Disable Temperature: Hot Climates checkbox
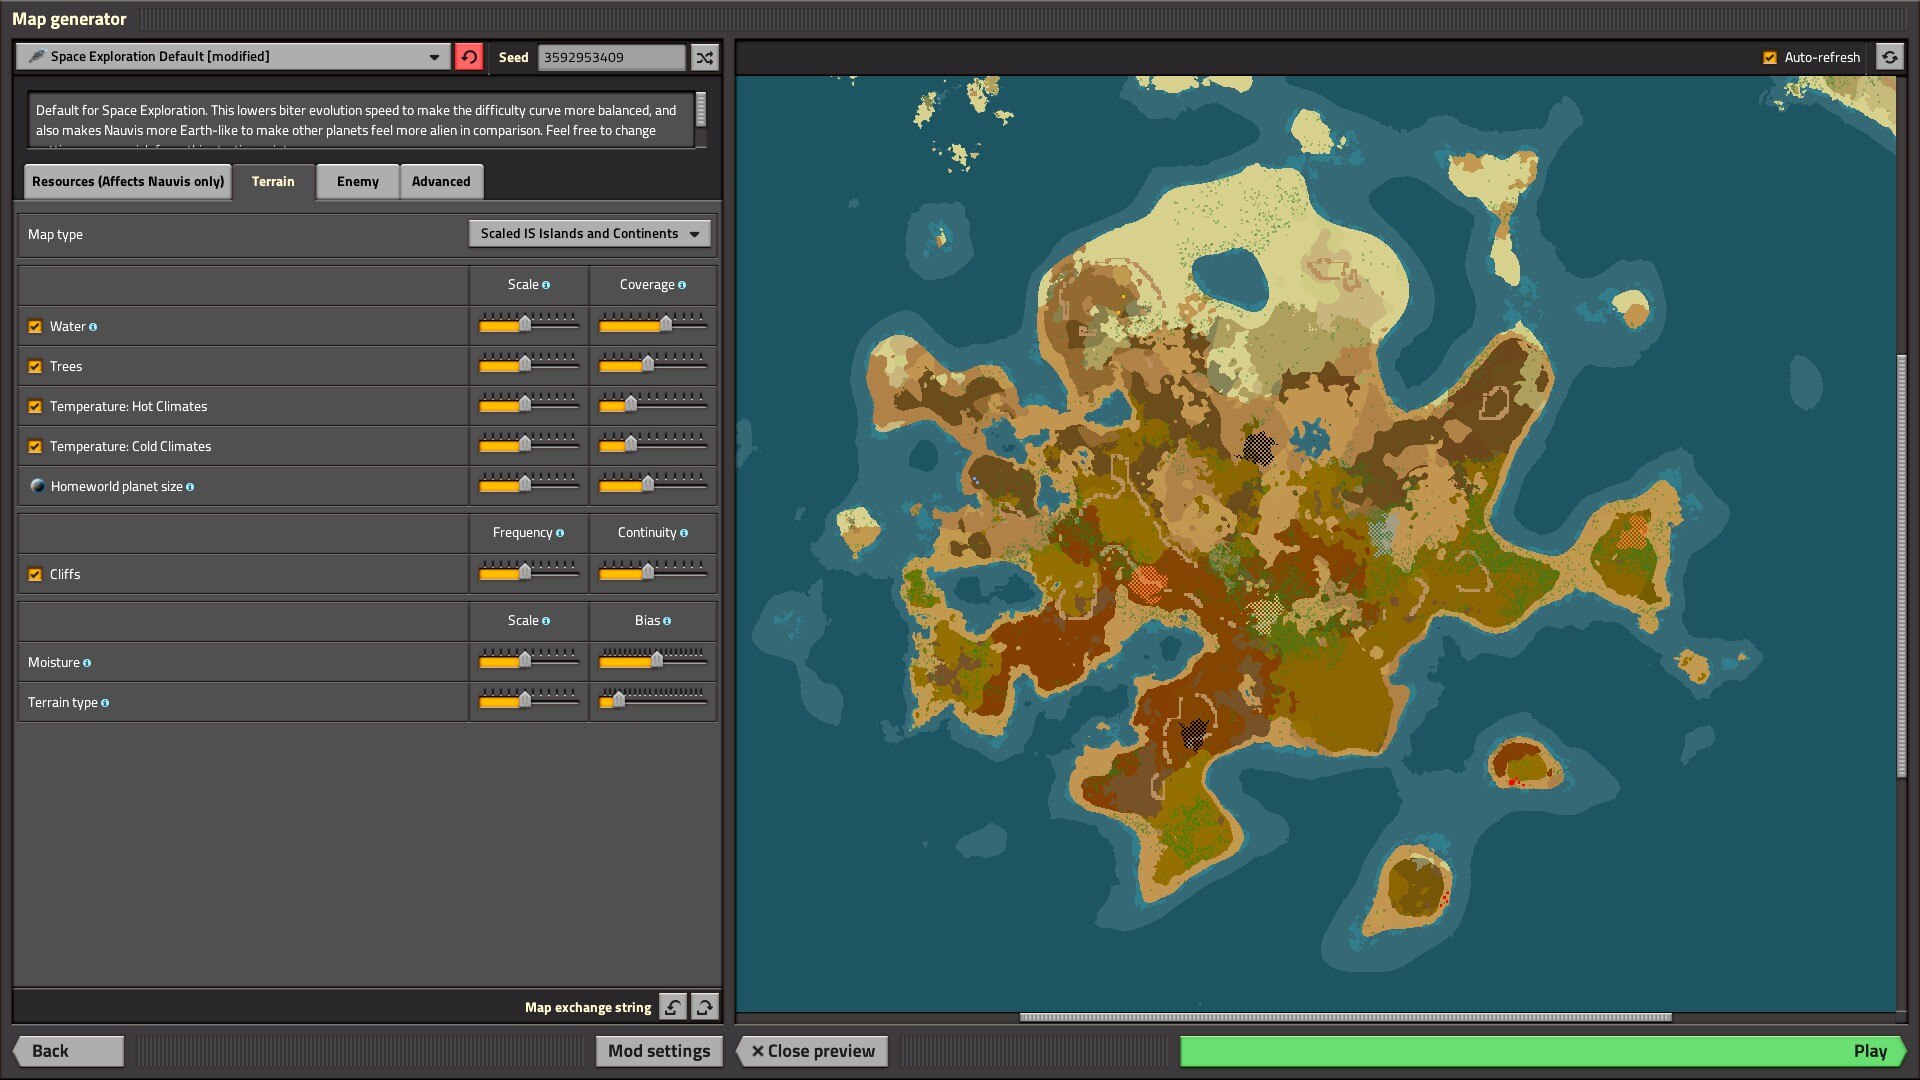1920x1080 pixels. pos(35,407)
